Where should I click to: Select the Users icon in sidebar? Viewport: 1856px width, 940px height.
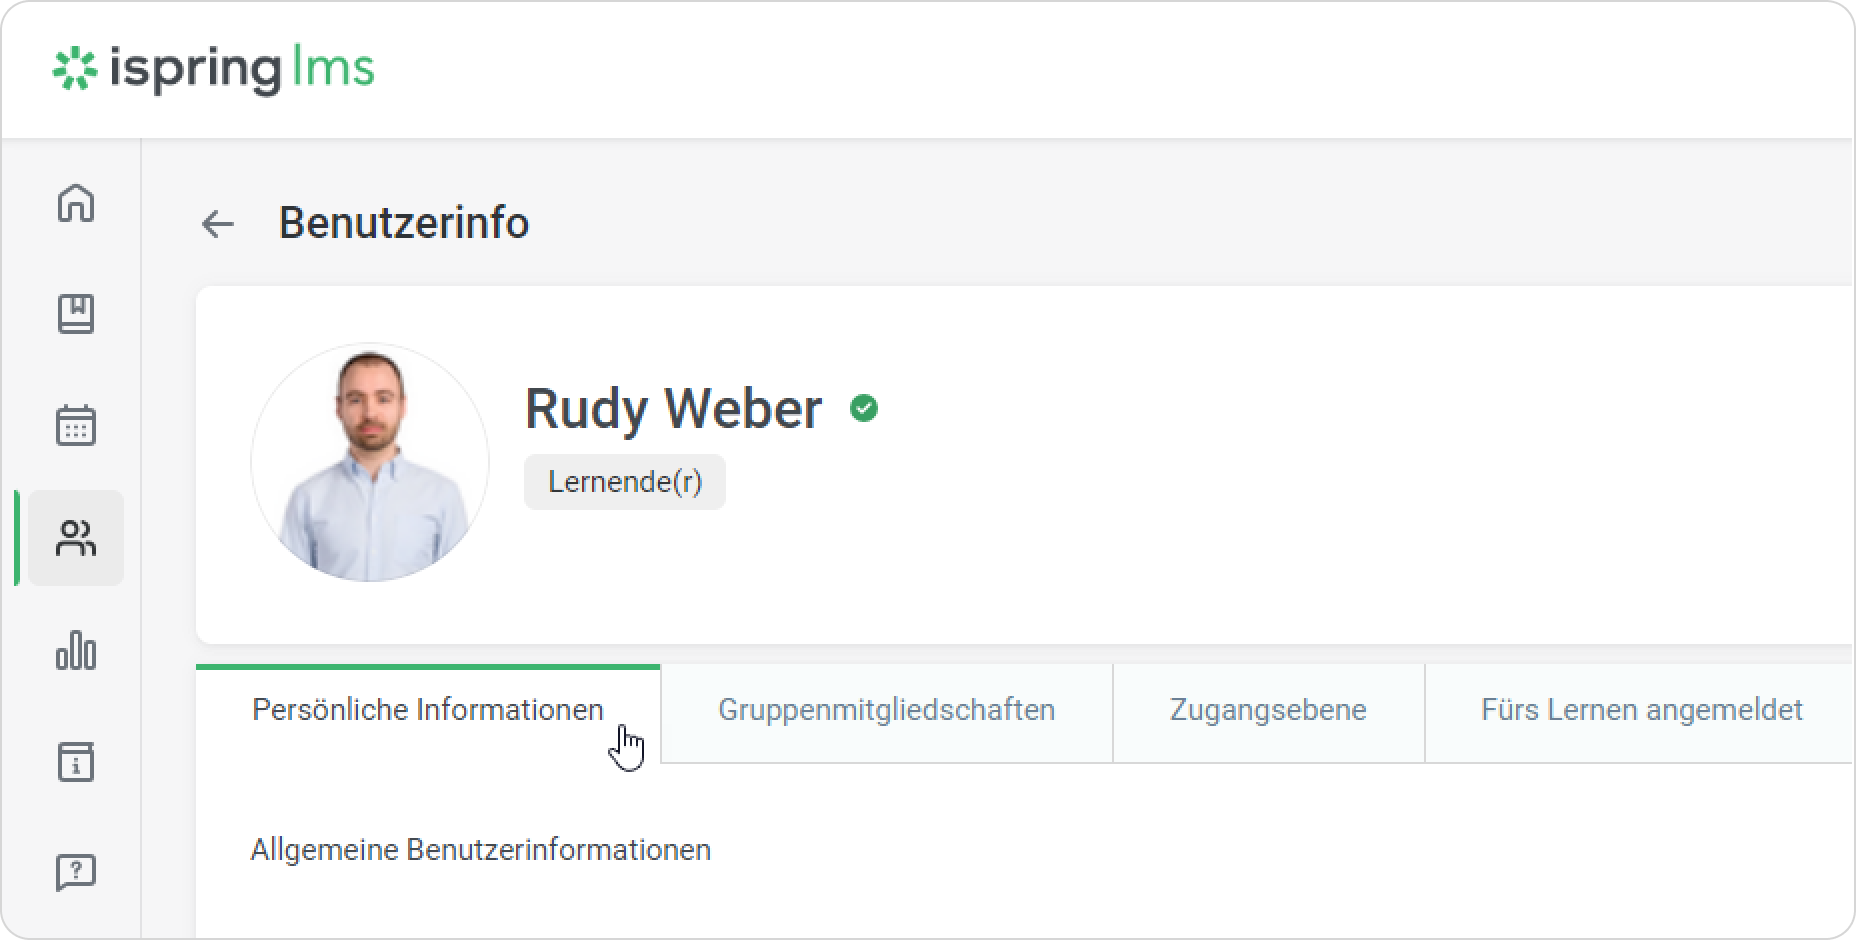pos(76,538)
